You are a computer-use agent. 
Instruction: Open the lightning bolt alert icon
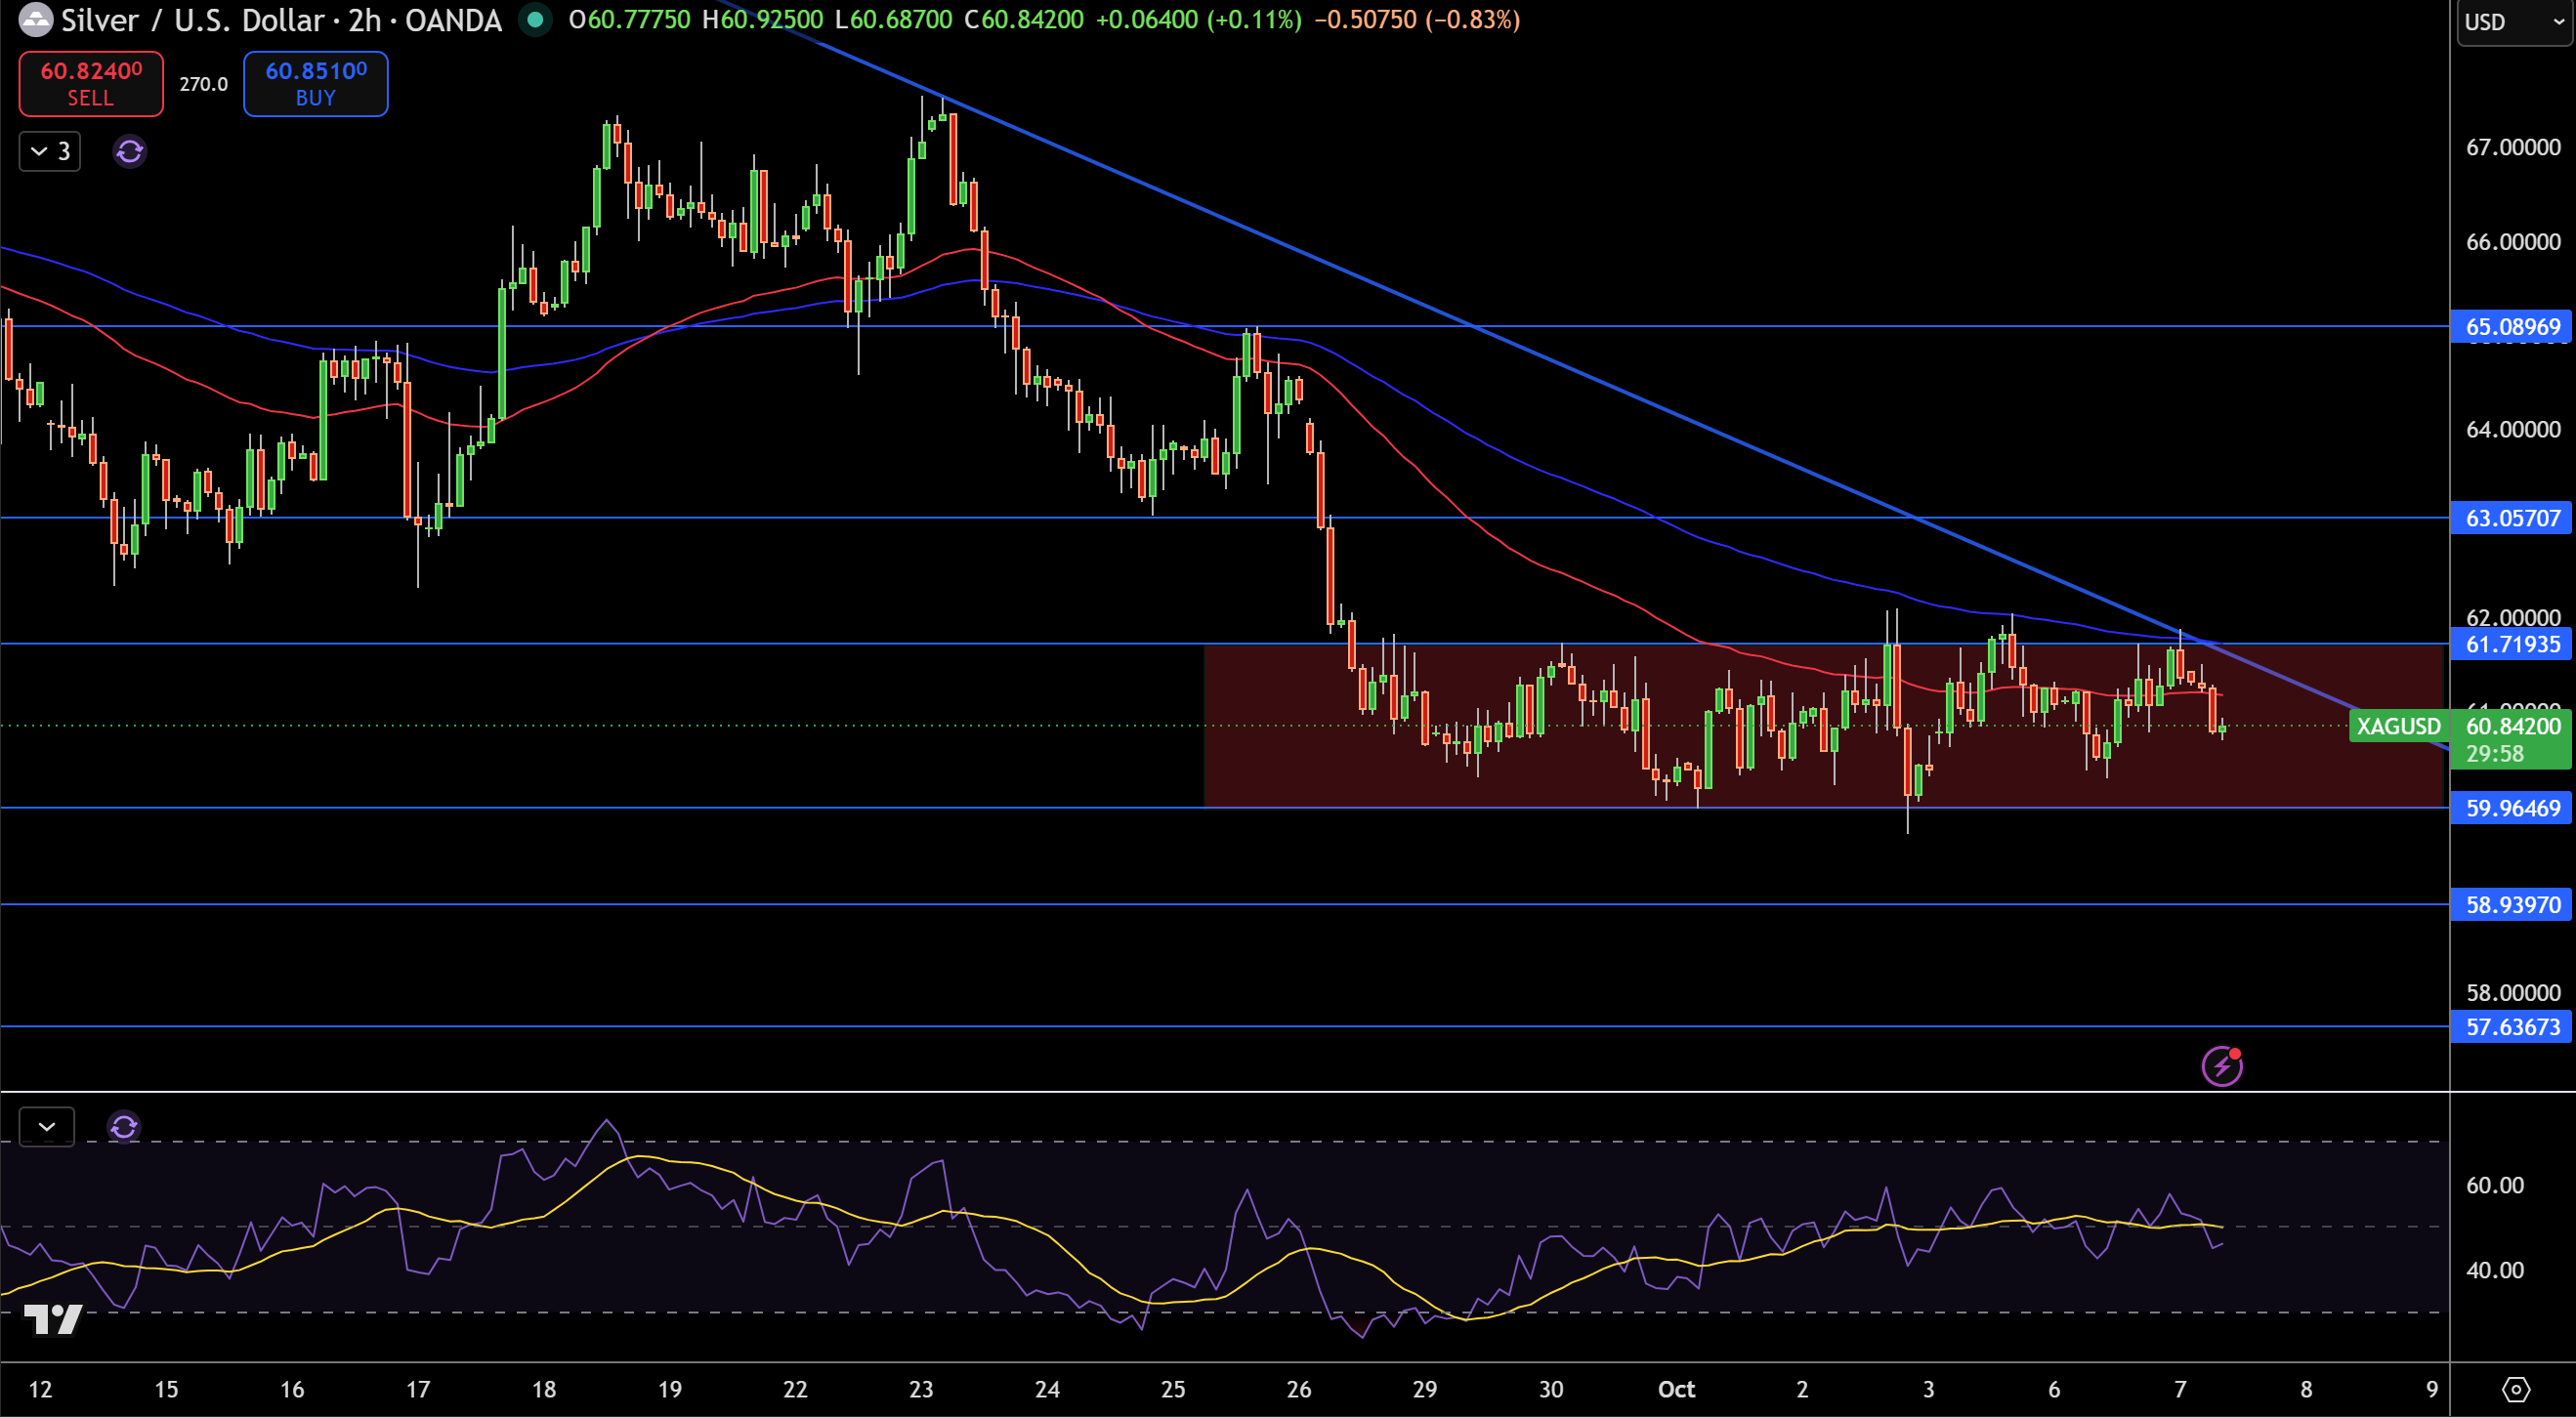2222,1065
